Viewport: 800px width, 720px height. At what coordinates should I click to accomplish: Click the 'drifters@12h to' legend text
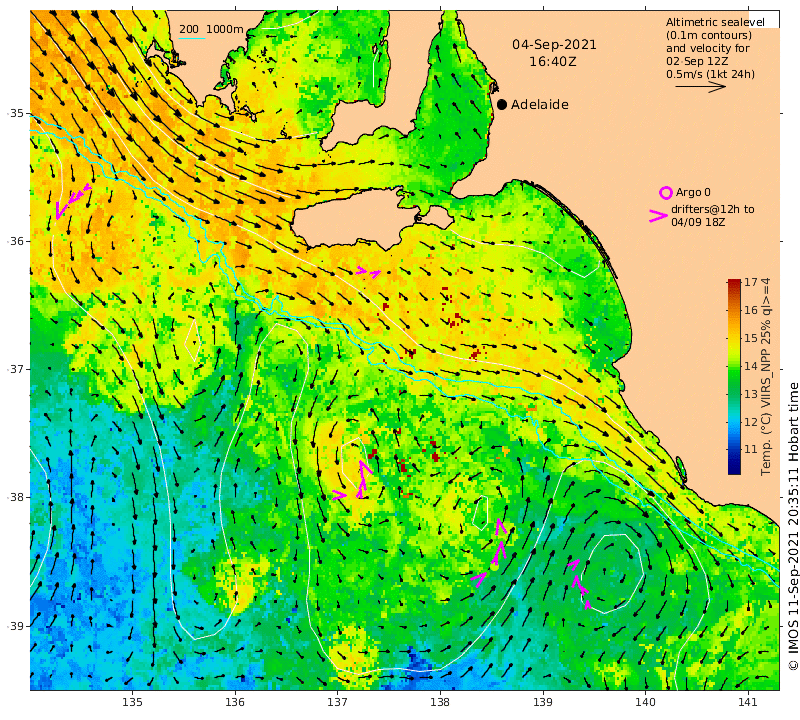712,209
